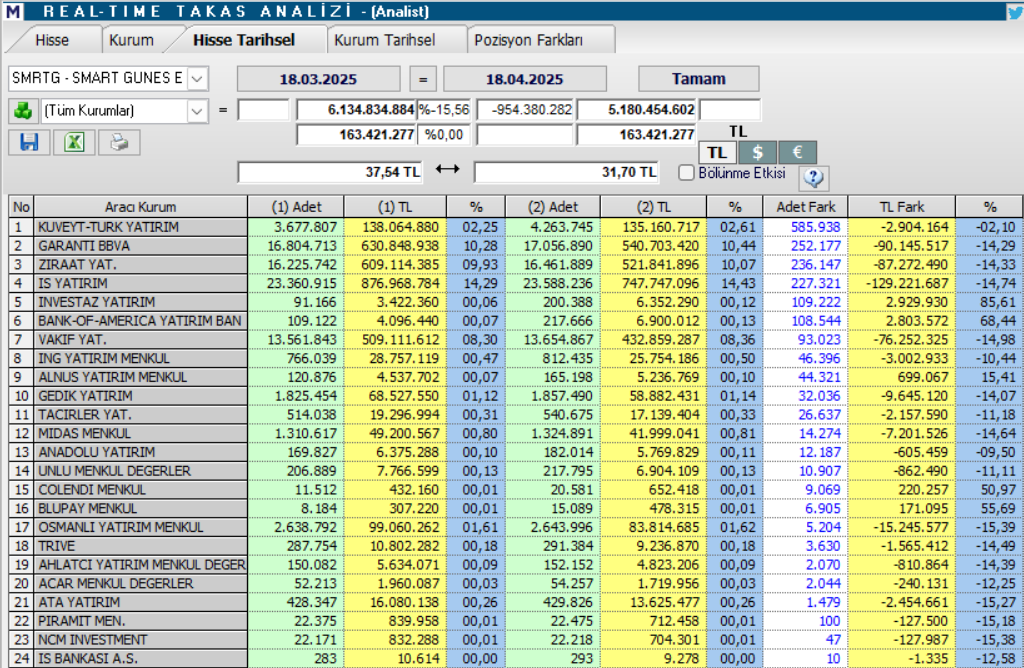Open the Pozisyon Farkları tab

[528, 40]
